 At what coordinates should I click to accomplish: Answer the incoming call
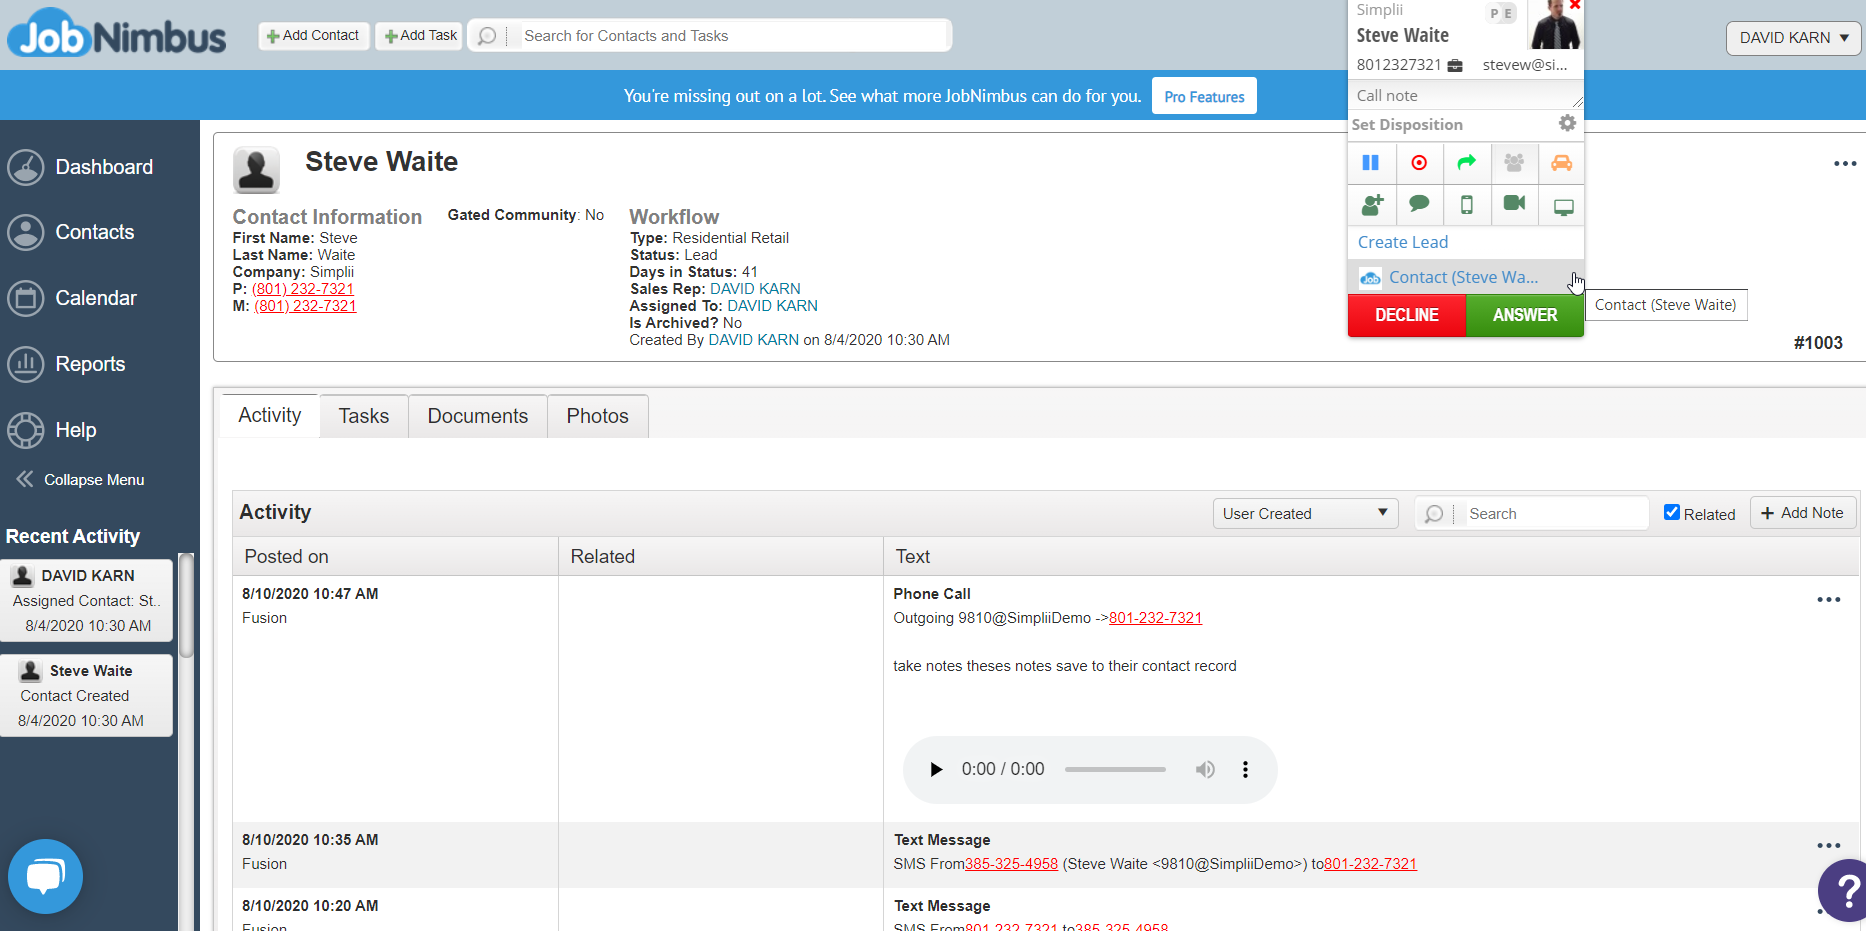[1525, 315]
